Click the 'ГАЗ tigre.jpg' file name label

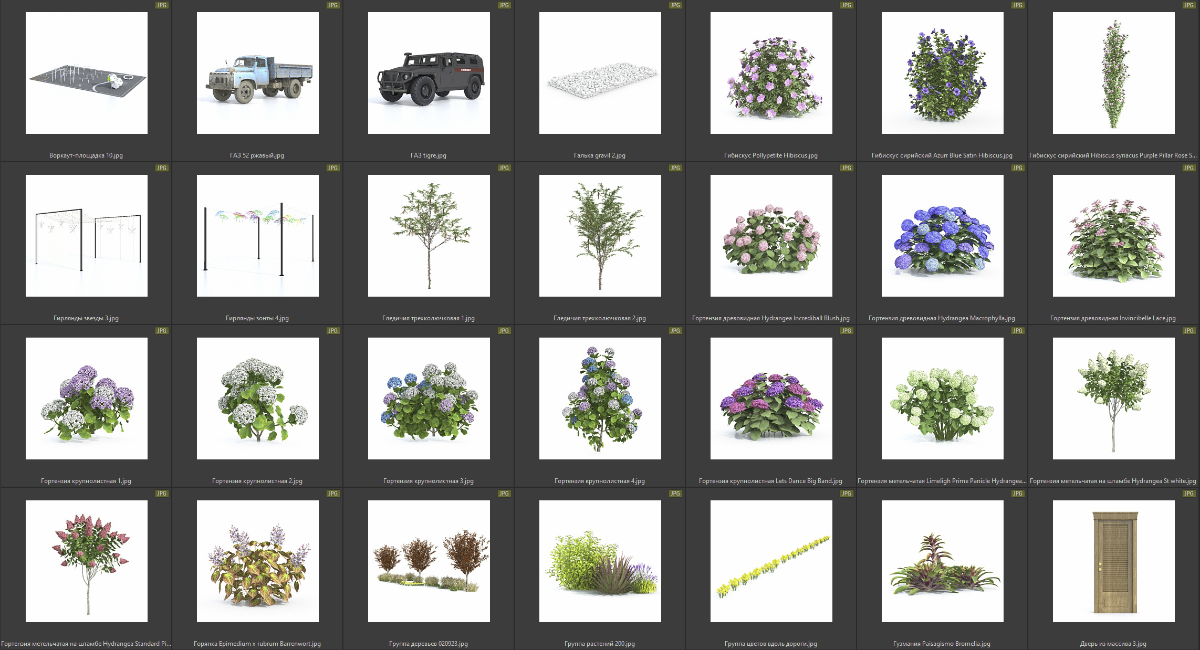(x=428, y=156)
